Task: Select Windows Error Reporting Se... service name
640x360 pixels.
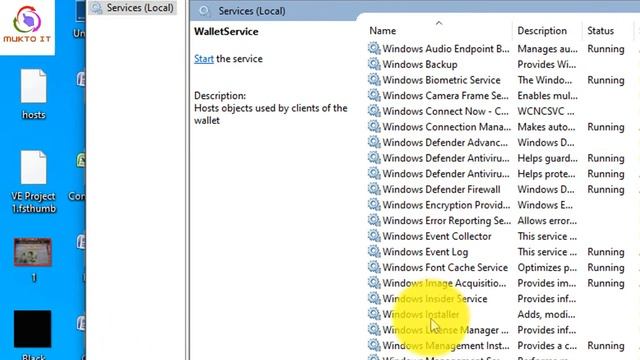Action: (x=447, y=221)
